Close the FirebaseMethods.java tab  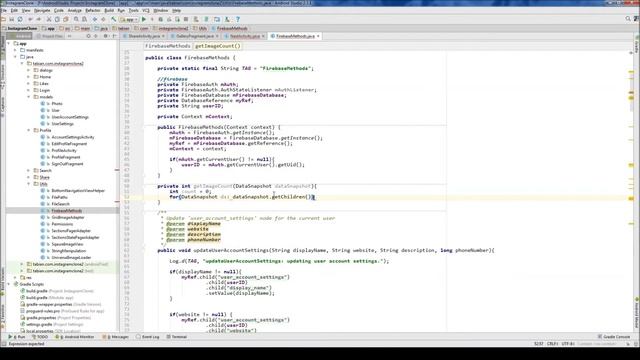pos(318,36)
